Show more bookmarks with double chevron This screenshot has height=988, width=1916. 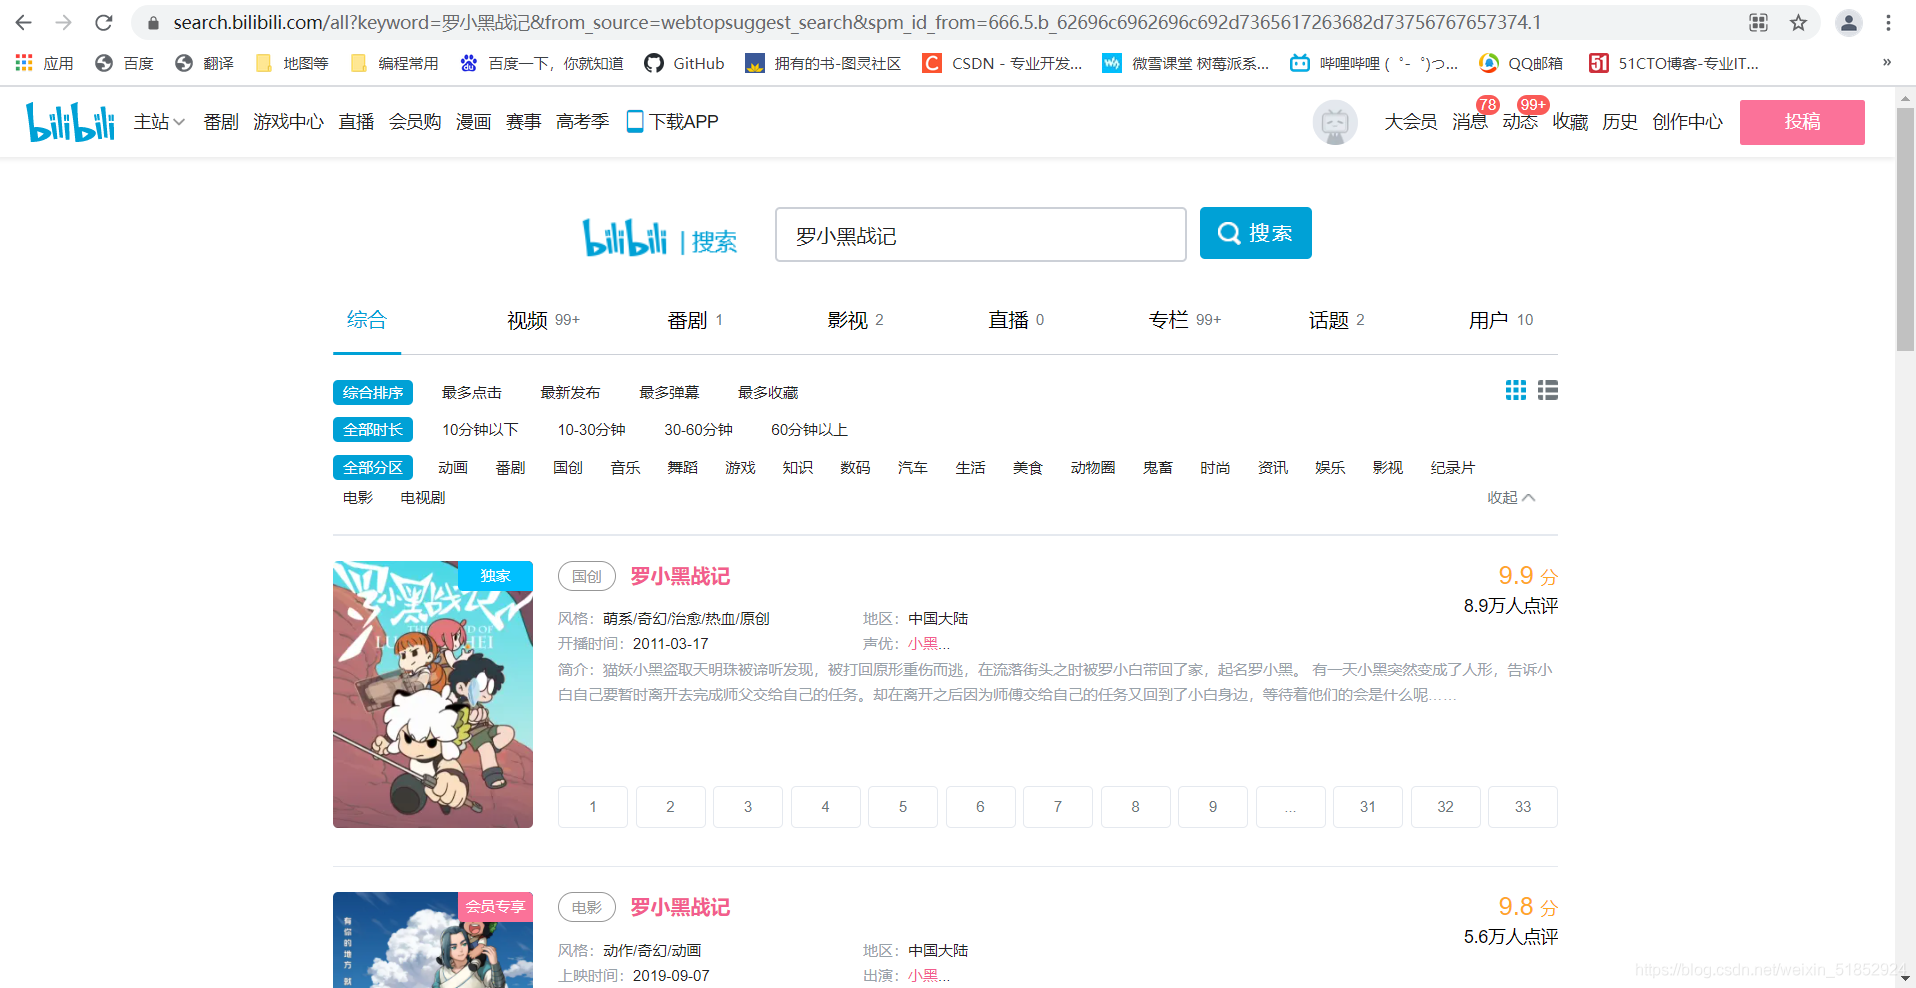1887,62
